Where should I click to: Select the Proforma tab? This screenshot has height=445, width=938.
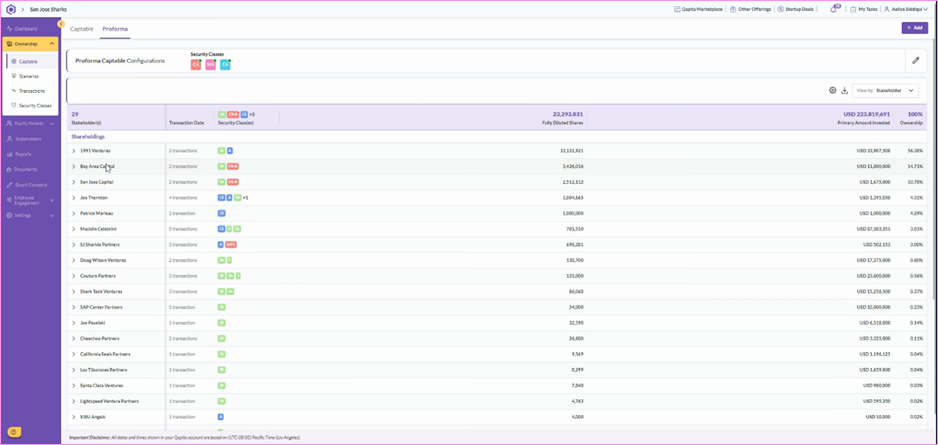115,29
